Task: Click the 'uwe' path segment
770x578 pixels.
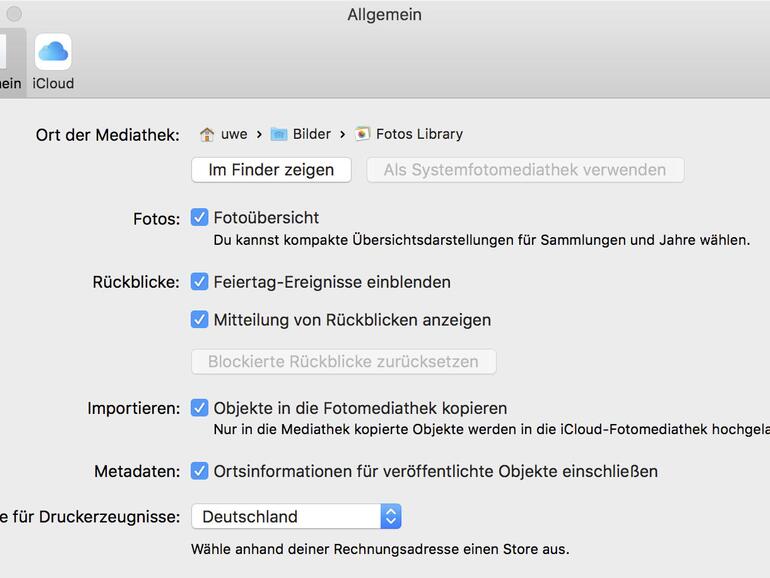Action: tap(234, 134)
